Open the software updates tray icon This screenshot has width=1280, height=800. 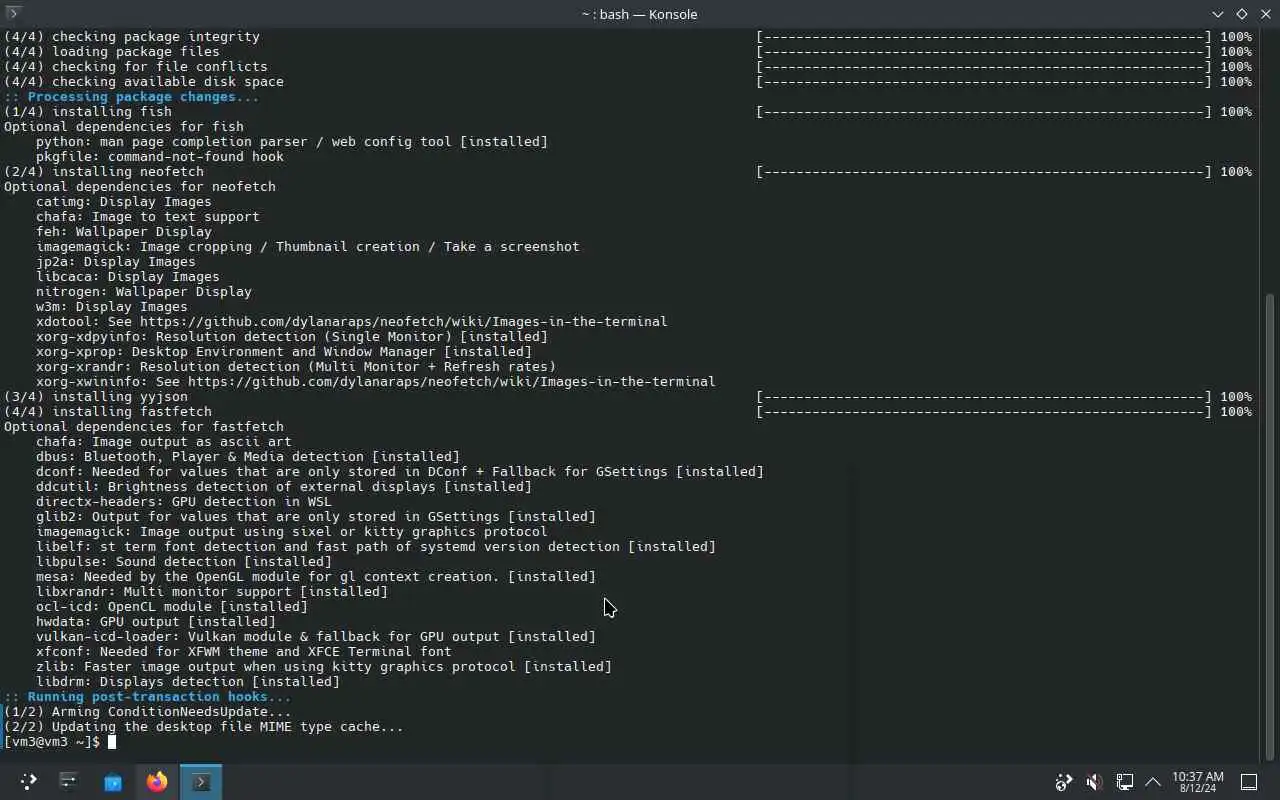(x=1064, y=782)
